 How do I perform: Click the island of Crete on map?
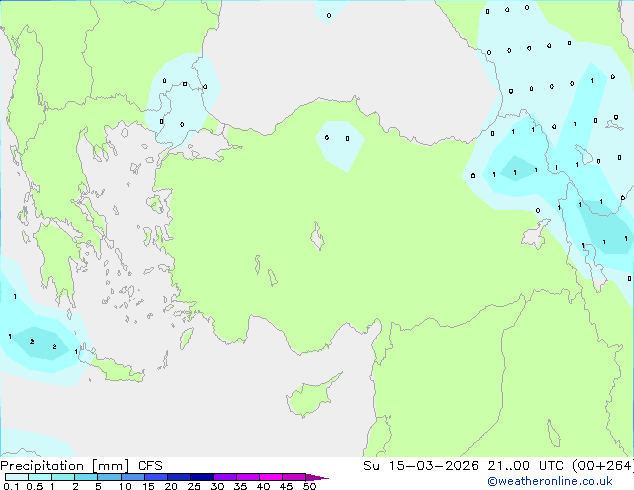click(x=113, y=368)
